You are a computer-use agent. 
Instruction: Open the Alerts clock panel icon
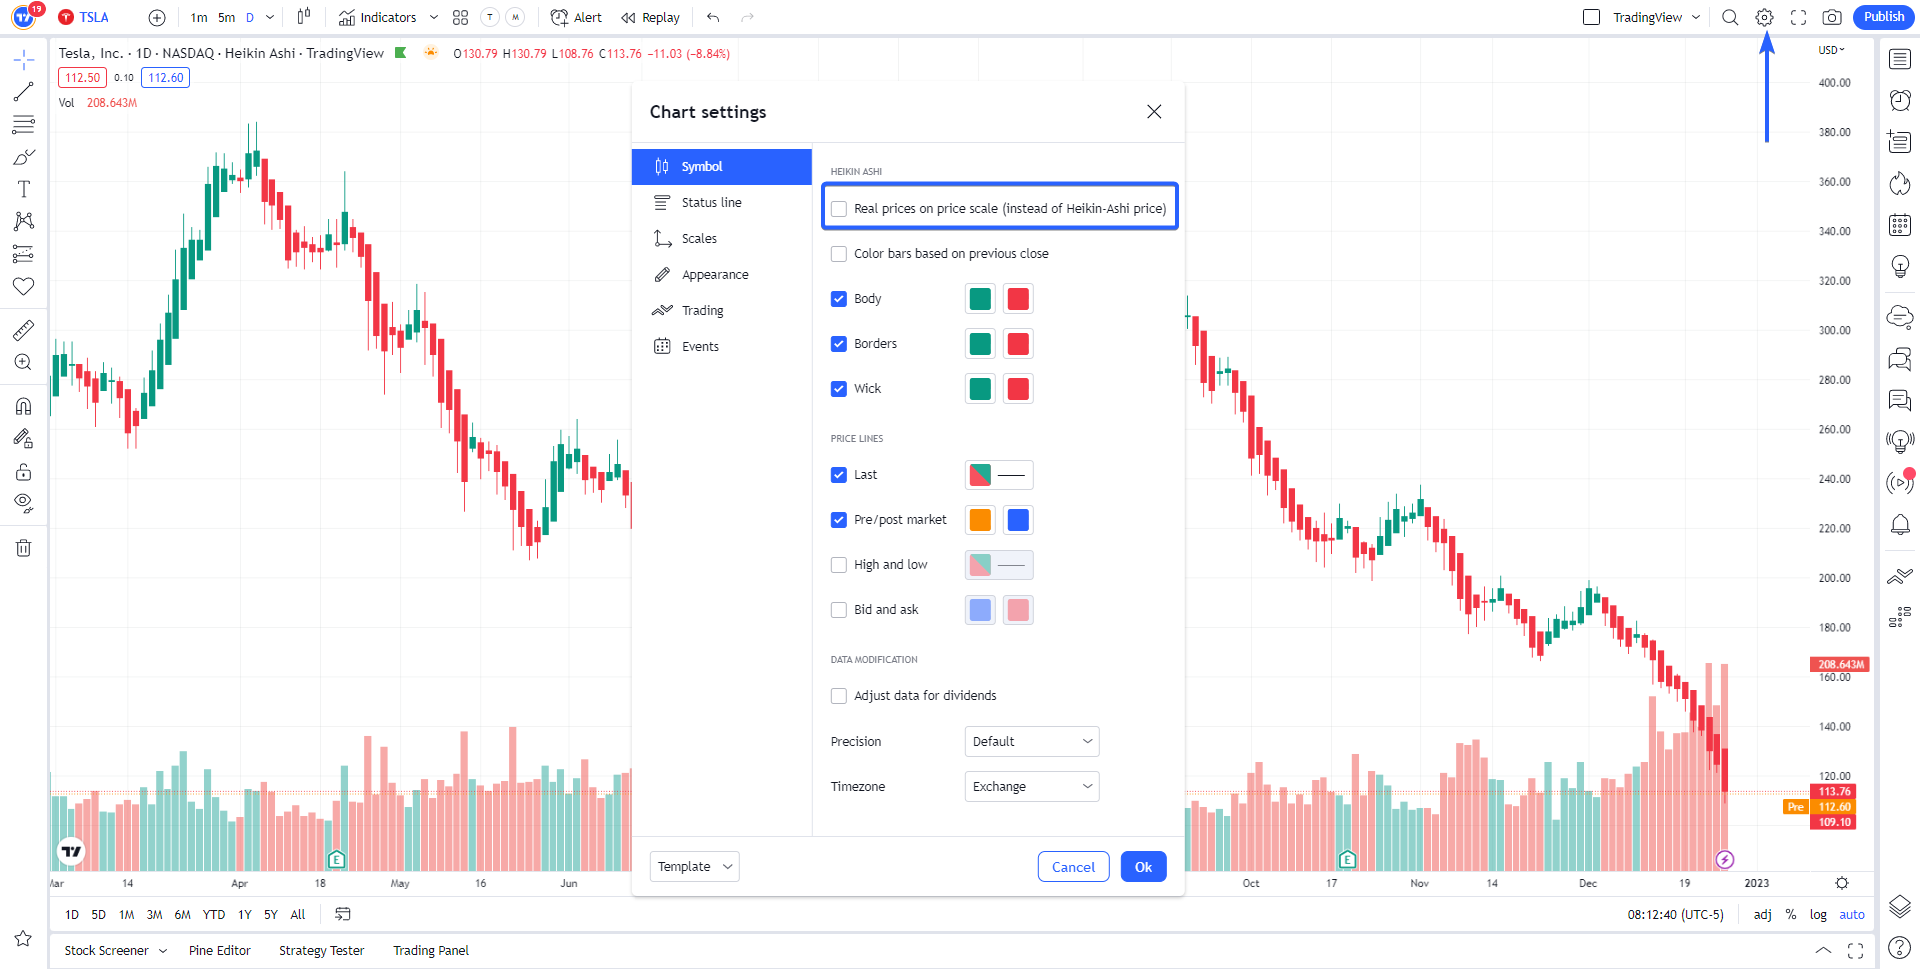[x=1899, y=100]
